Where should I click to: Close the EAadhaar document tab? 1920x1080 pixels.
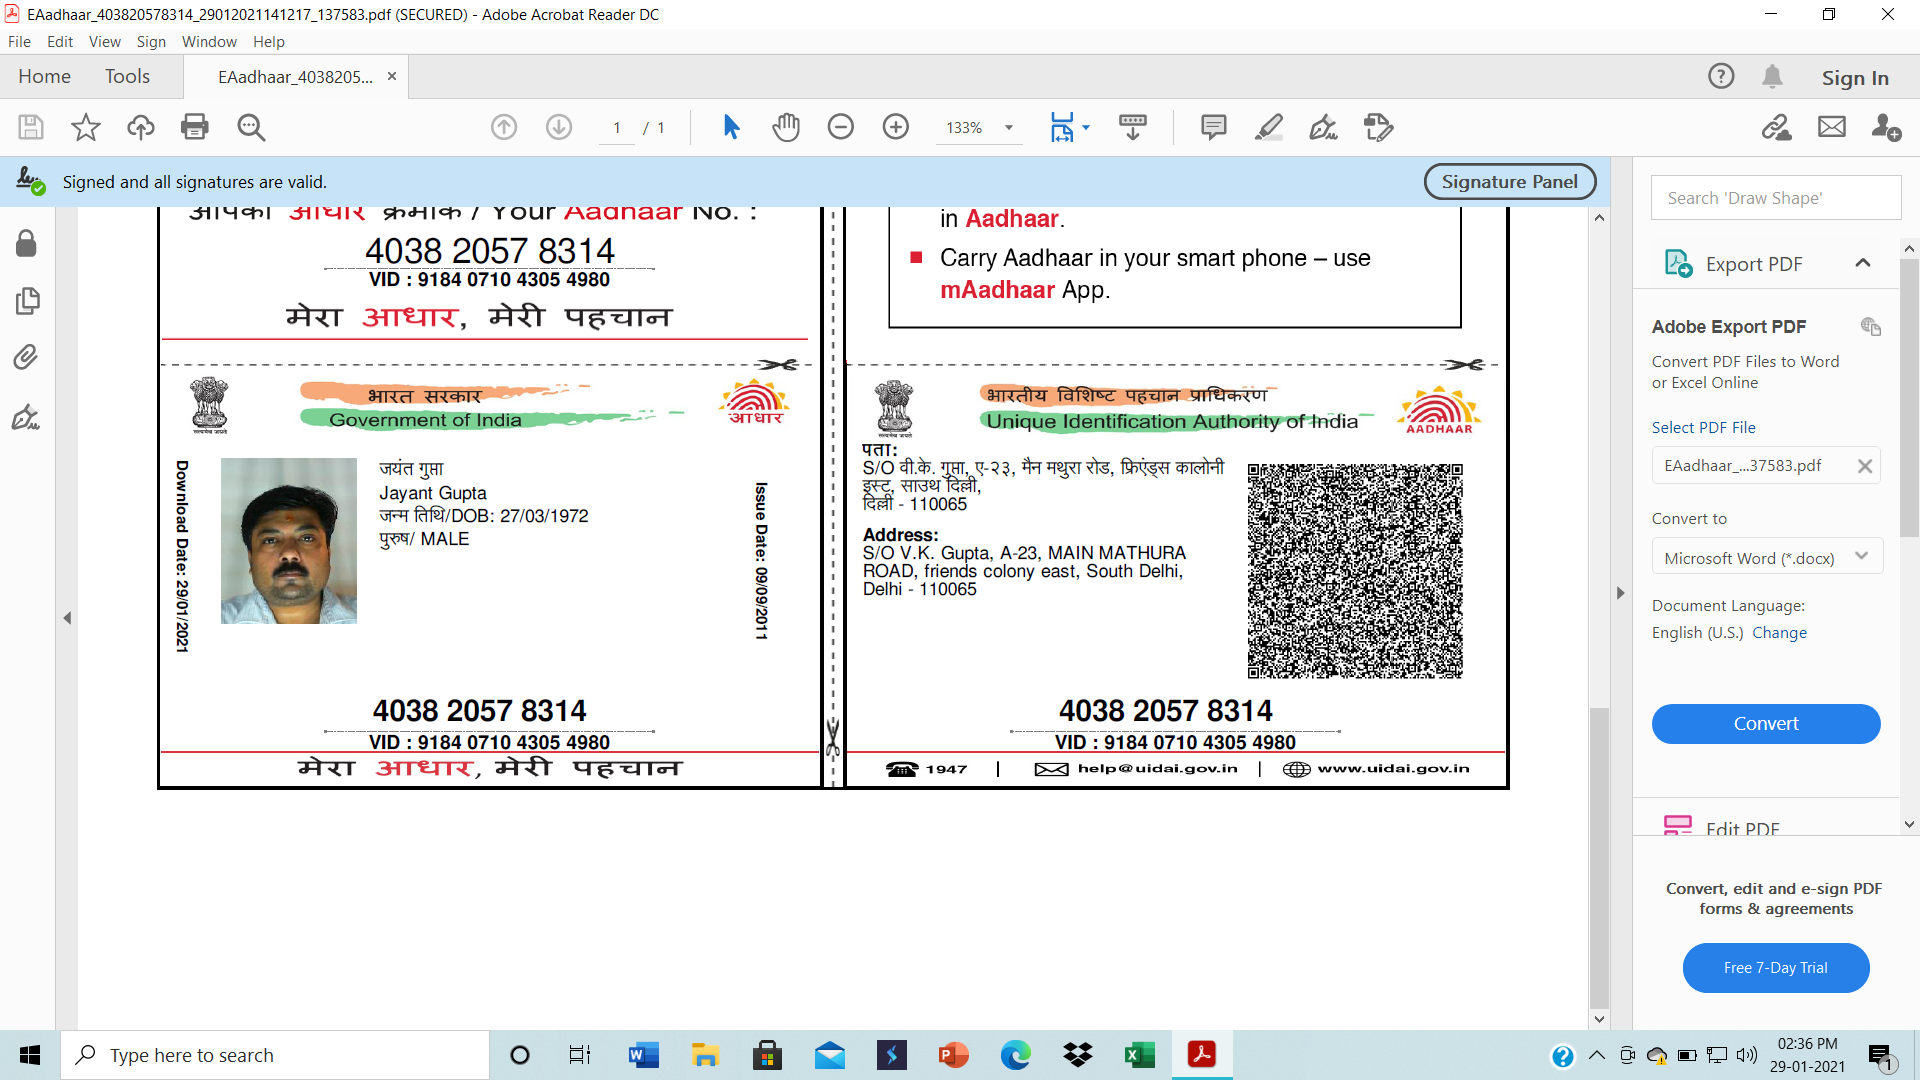click(x=392, y=76)
